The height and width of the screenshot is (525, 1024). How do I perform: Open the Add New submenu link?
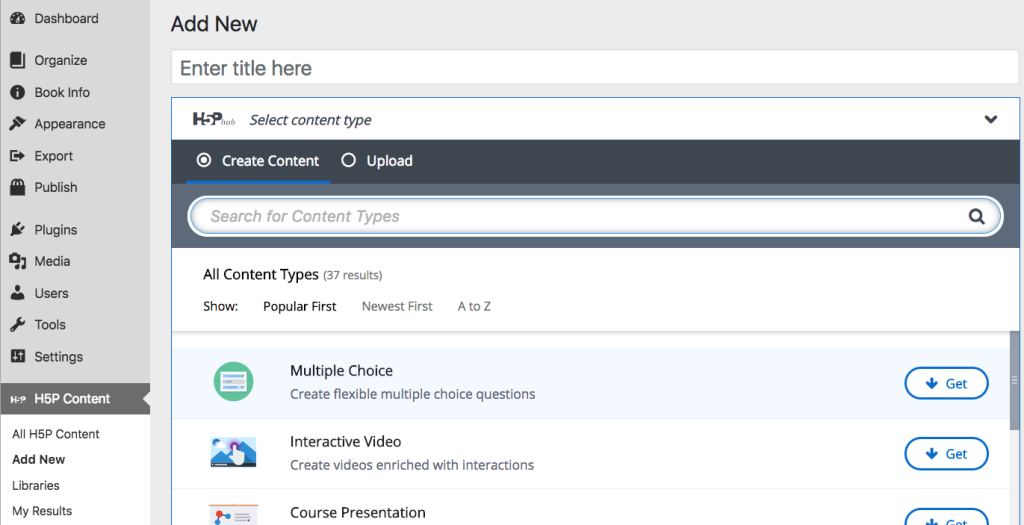coord(39,460)
